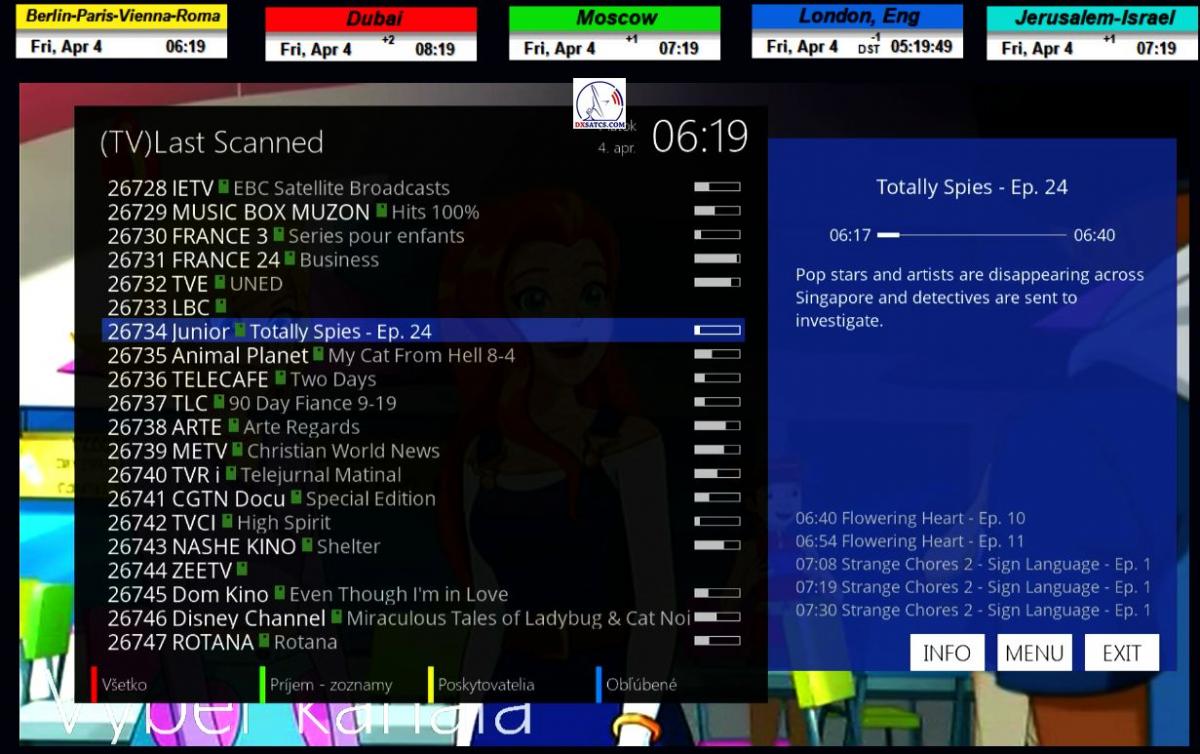Click green icon beside Animal Planet
This screenshot has height=754, width=1200.
point(318,354)
